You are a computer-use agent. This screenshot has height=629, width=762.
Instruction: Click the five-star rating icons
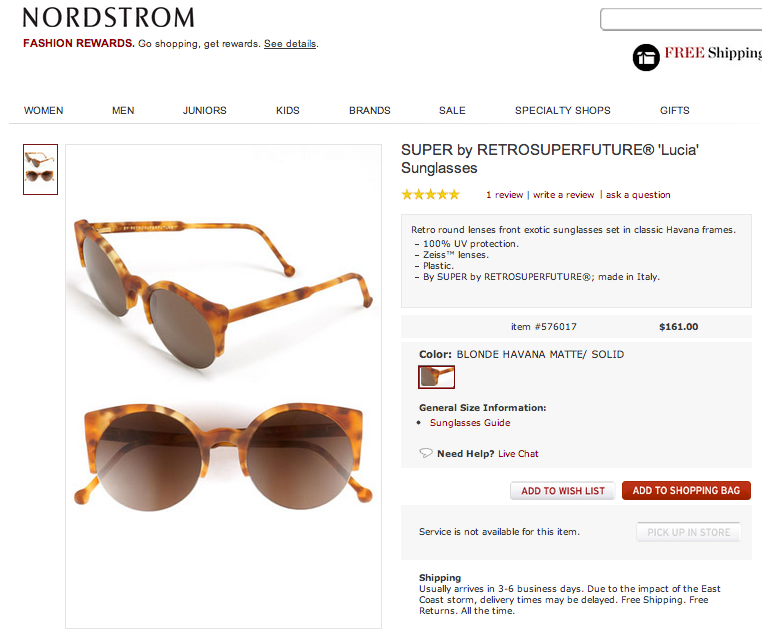point(431,195)
